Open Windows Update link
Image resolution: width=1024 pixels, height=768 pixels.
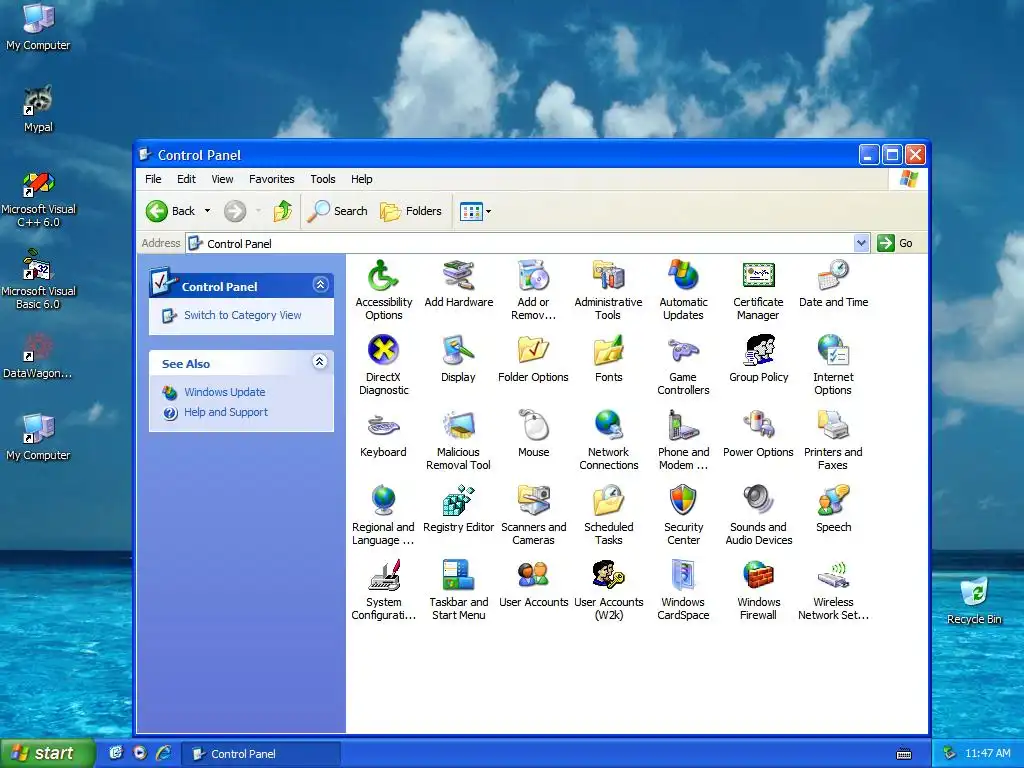[225, 392]
